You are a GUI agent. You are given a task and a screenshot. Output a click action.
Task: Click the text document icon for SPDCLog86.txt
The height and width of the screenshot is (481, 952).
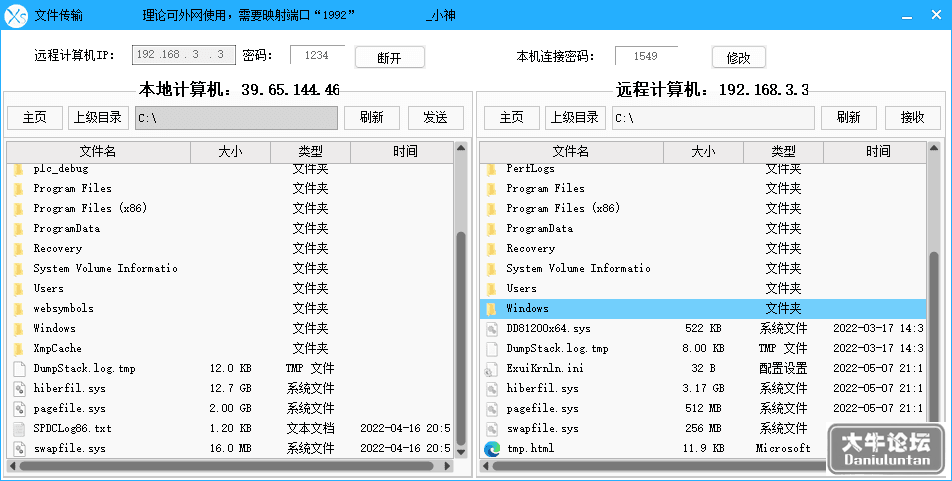click(19, 429)
